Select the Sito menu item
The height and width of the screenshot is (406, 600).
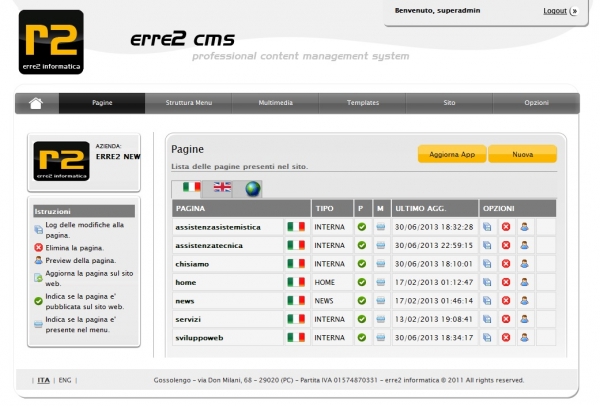point(449,103)
